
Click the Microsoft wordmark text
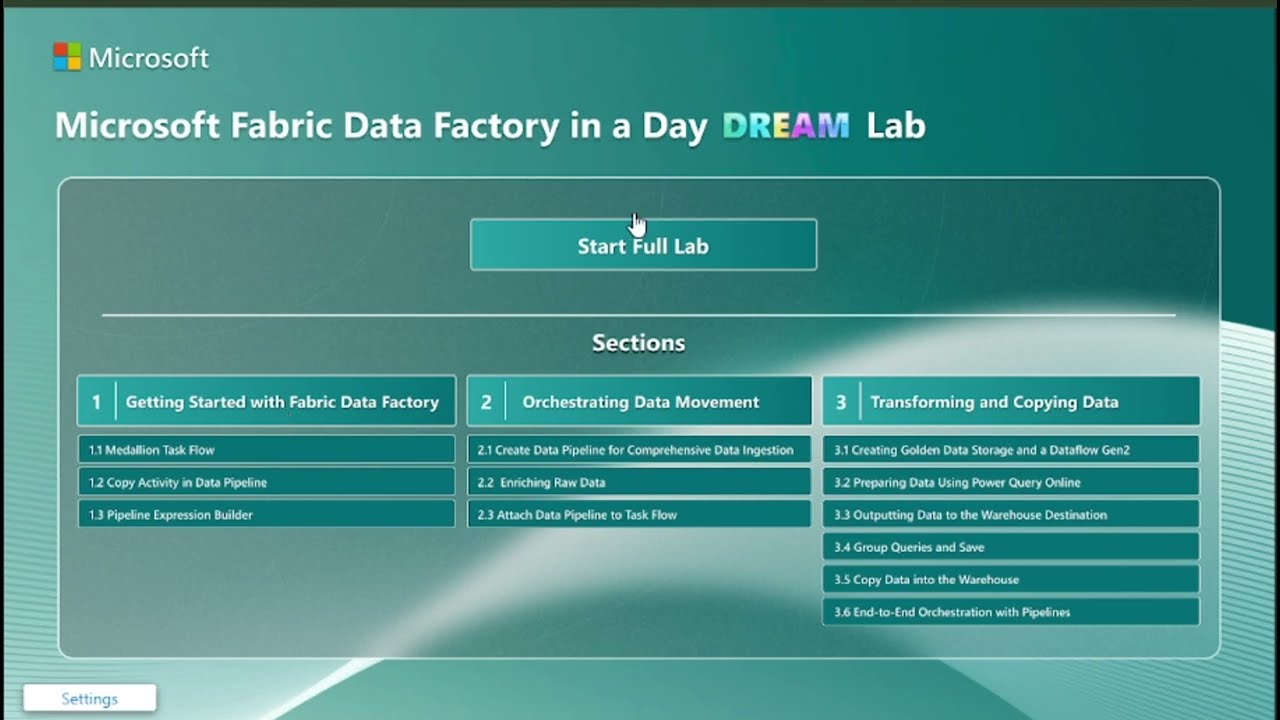[149, 58]
